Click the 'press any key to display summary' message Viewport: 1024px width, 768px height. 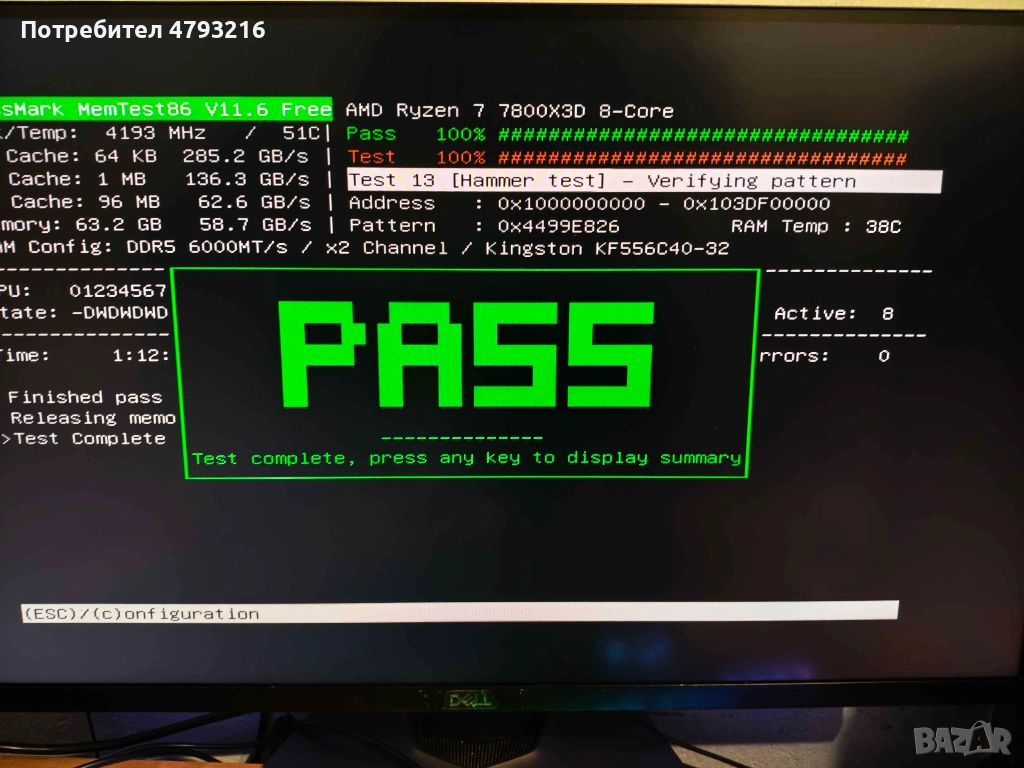click(x=466, y=458)
